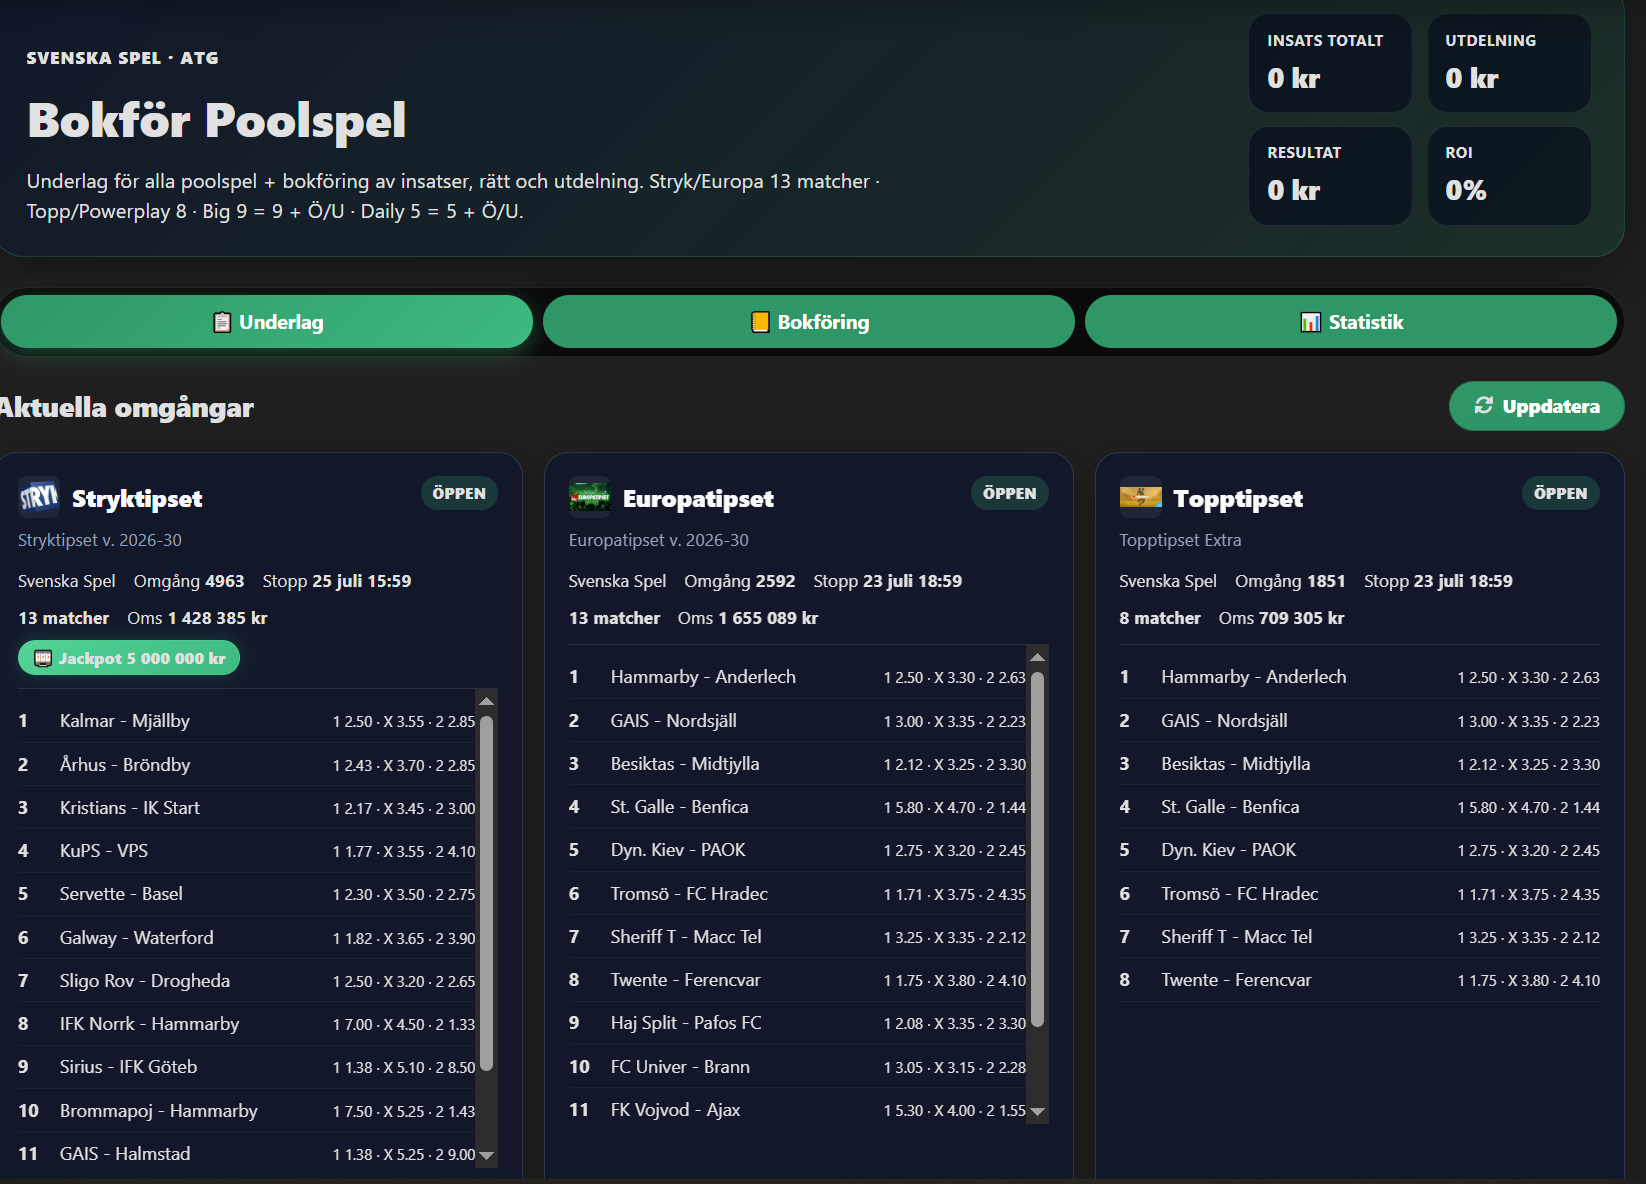The image size is (1646, 1184).
Task: Click the bar chart icon in the Statistik tab
Action: 1310,322
